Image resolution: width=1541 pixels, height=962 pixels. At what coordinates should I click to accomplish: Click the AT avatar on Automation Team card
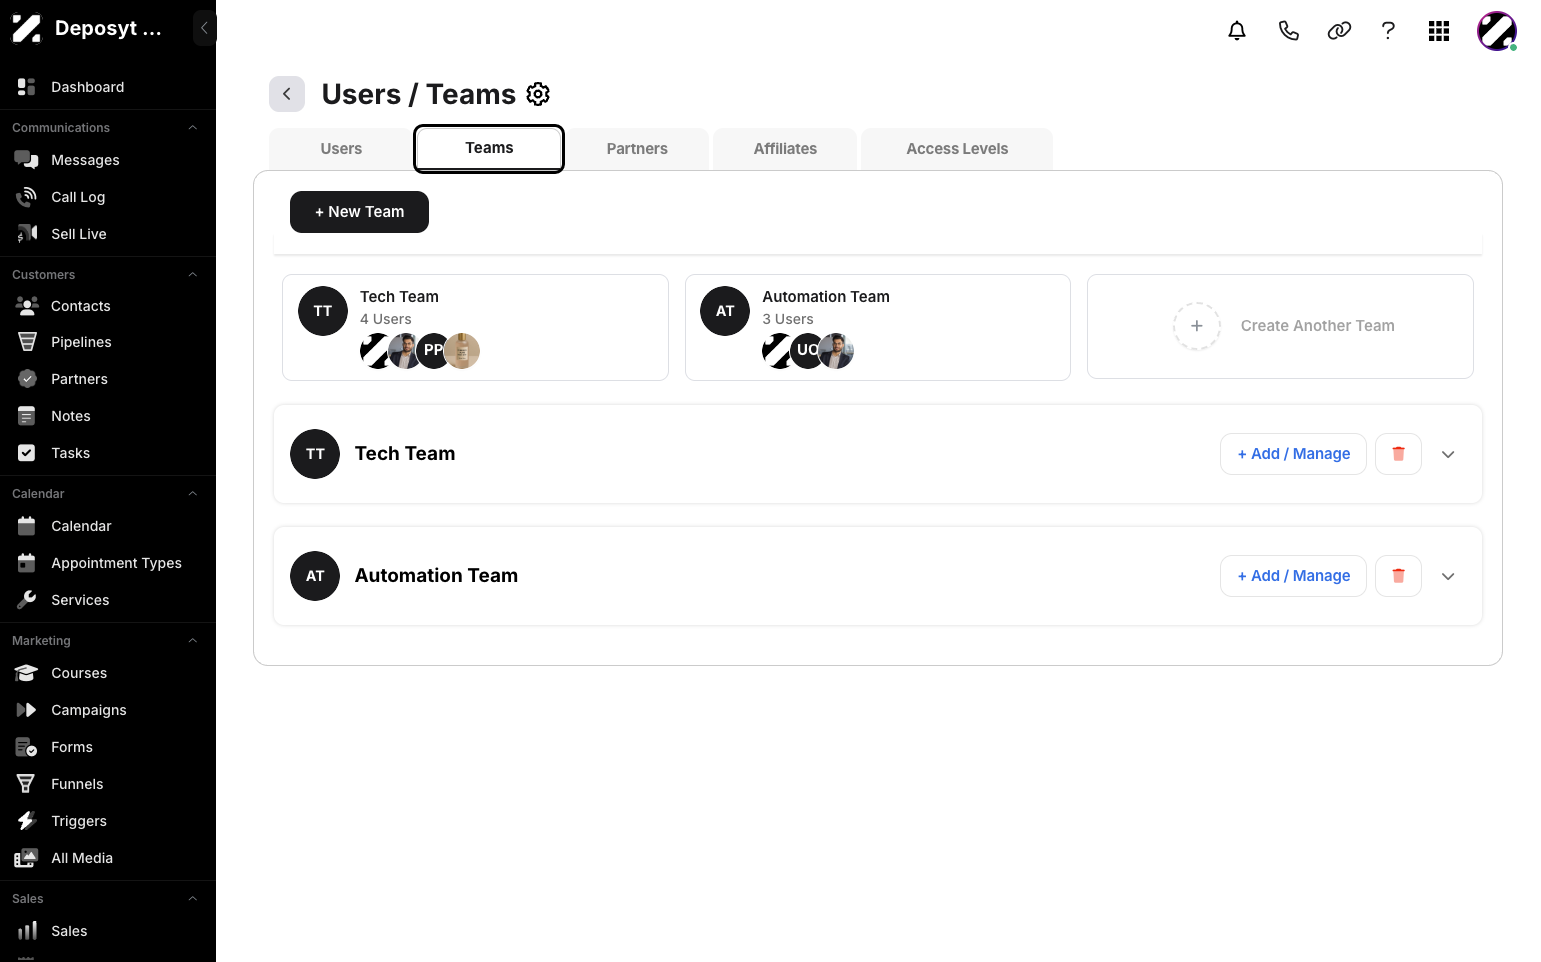click(x=725, y=311)
